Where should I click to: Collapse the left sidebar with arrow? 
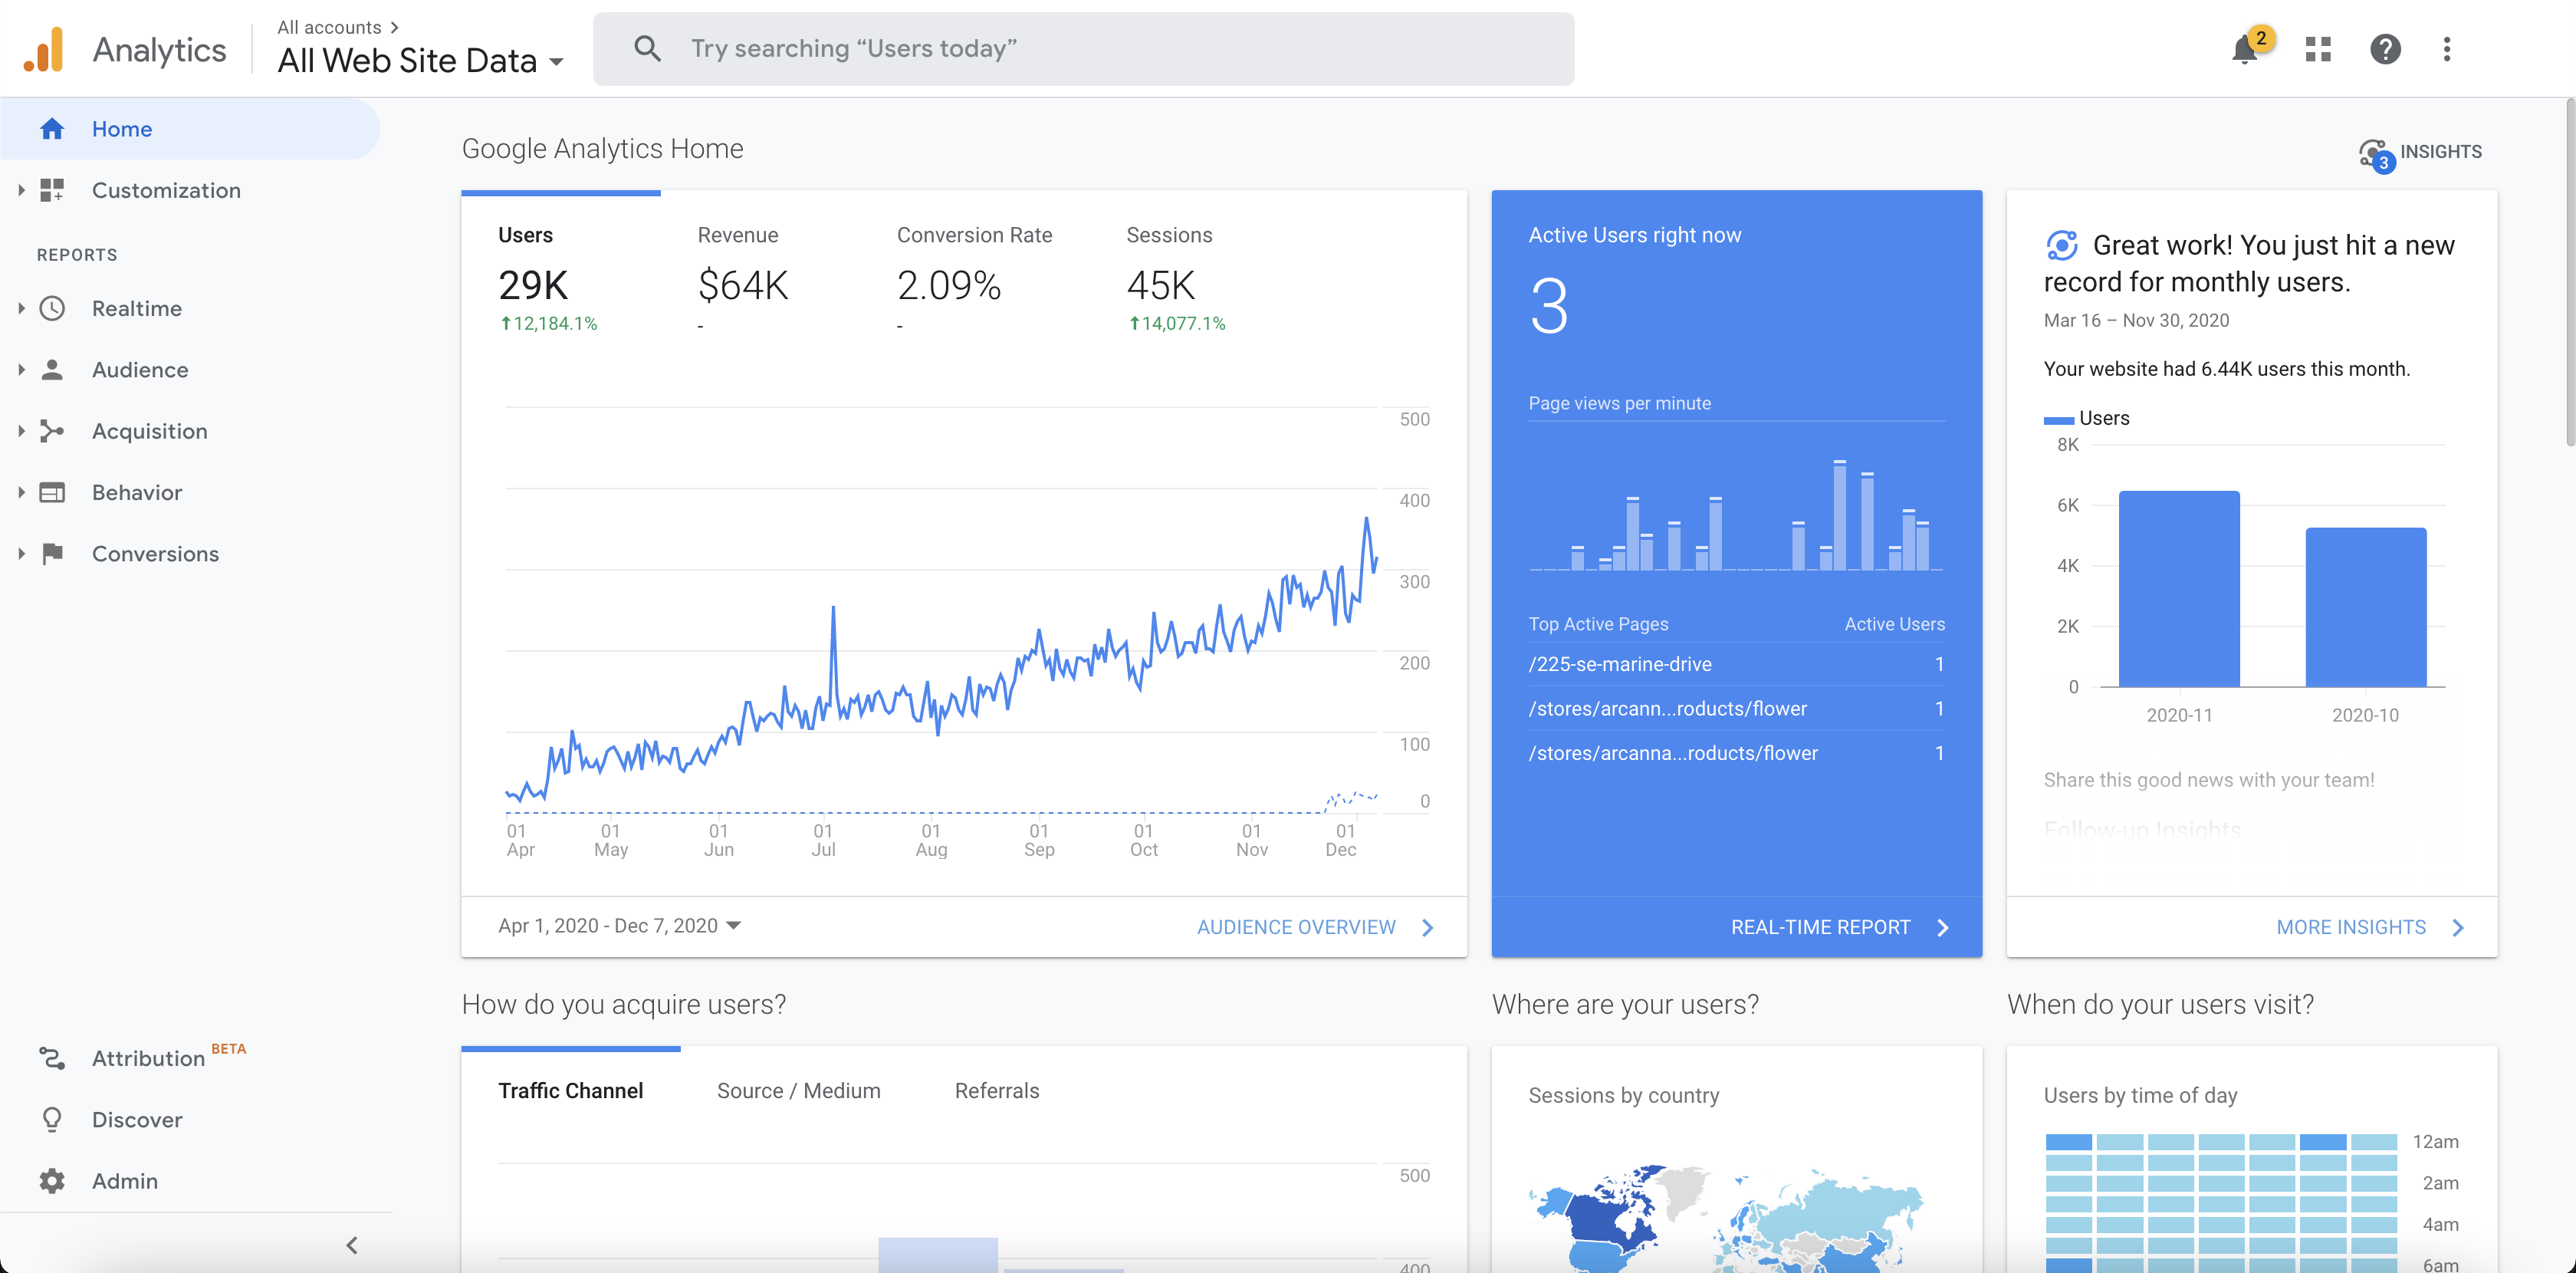pyautogui.click(x=352, y=1245)
